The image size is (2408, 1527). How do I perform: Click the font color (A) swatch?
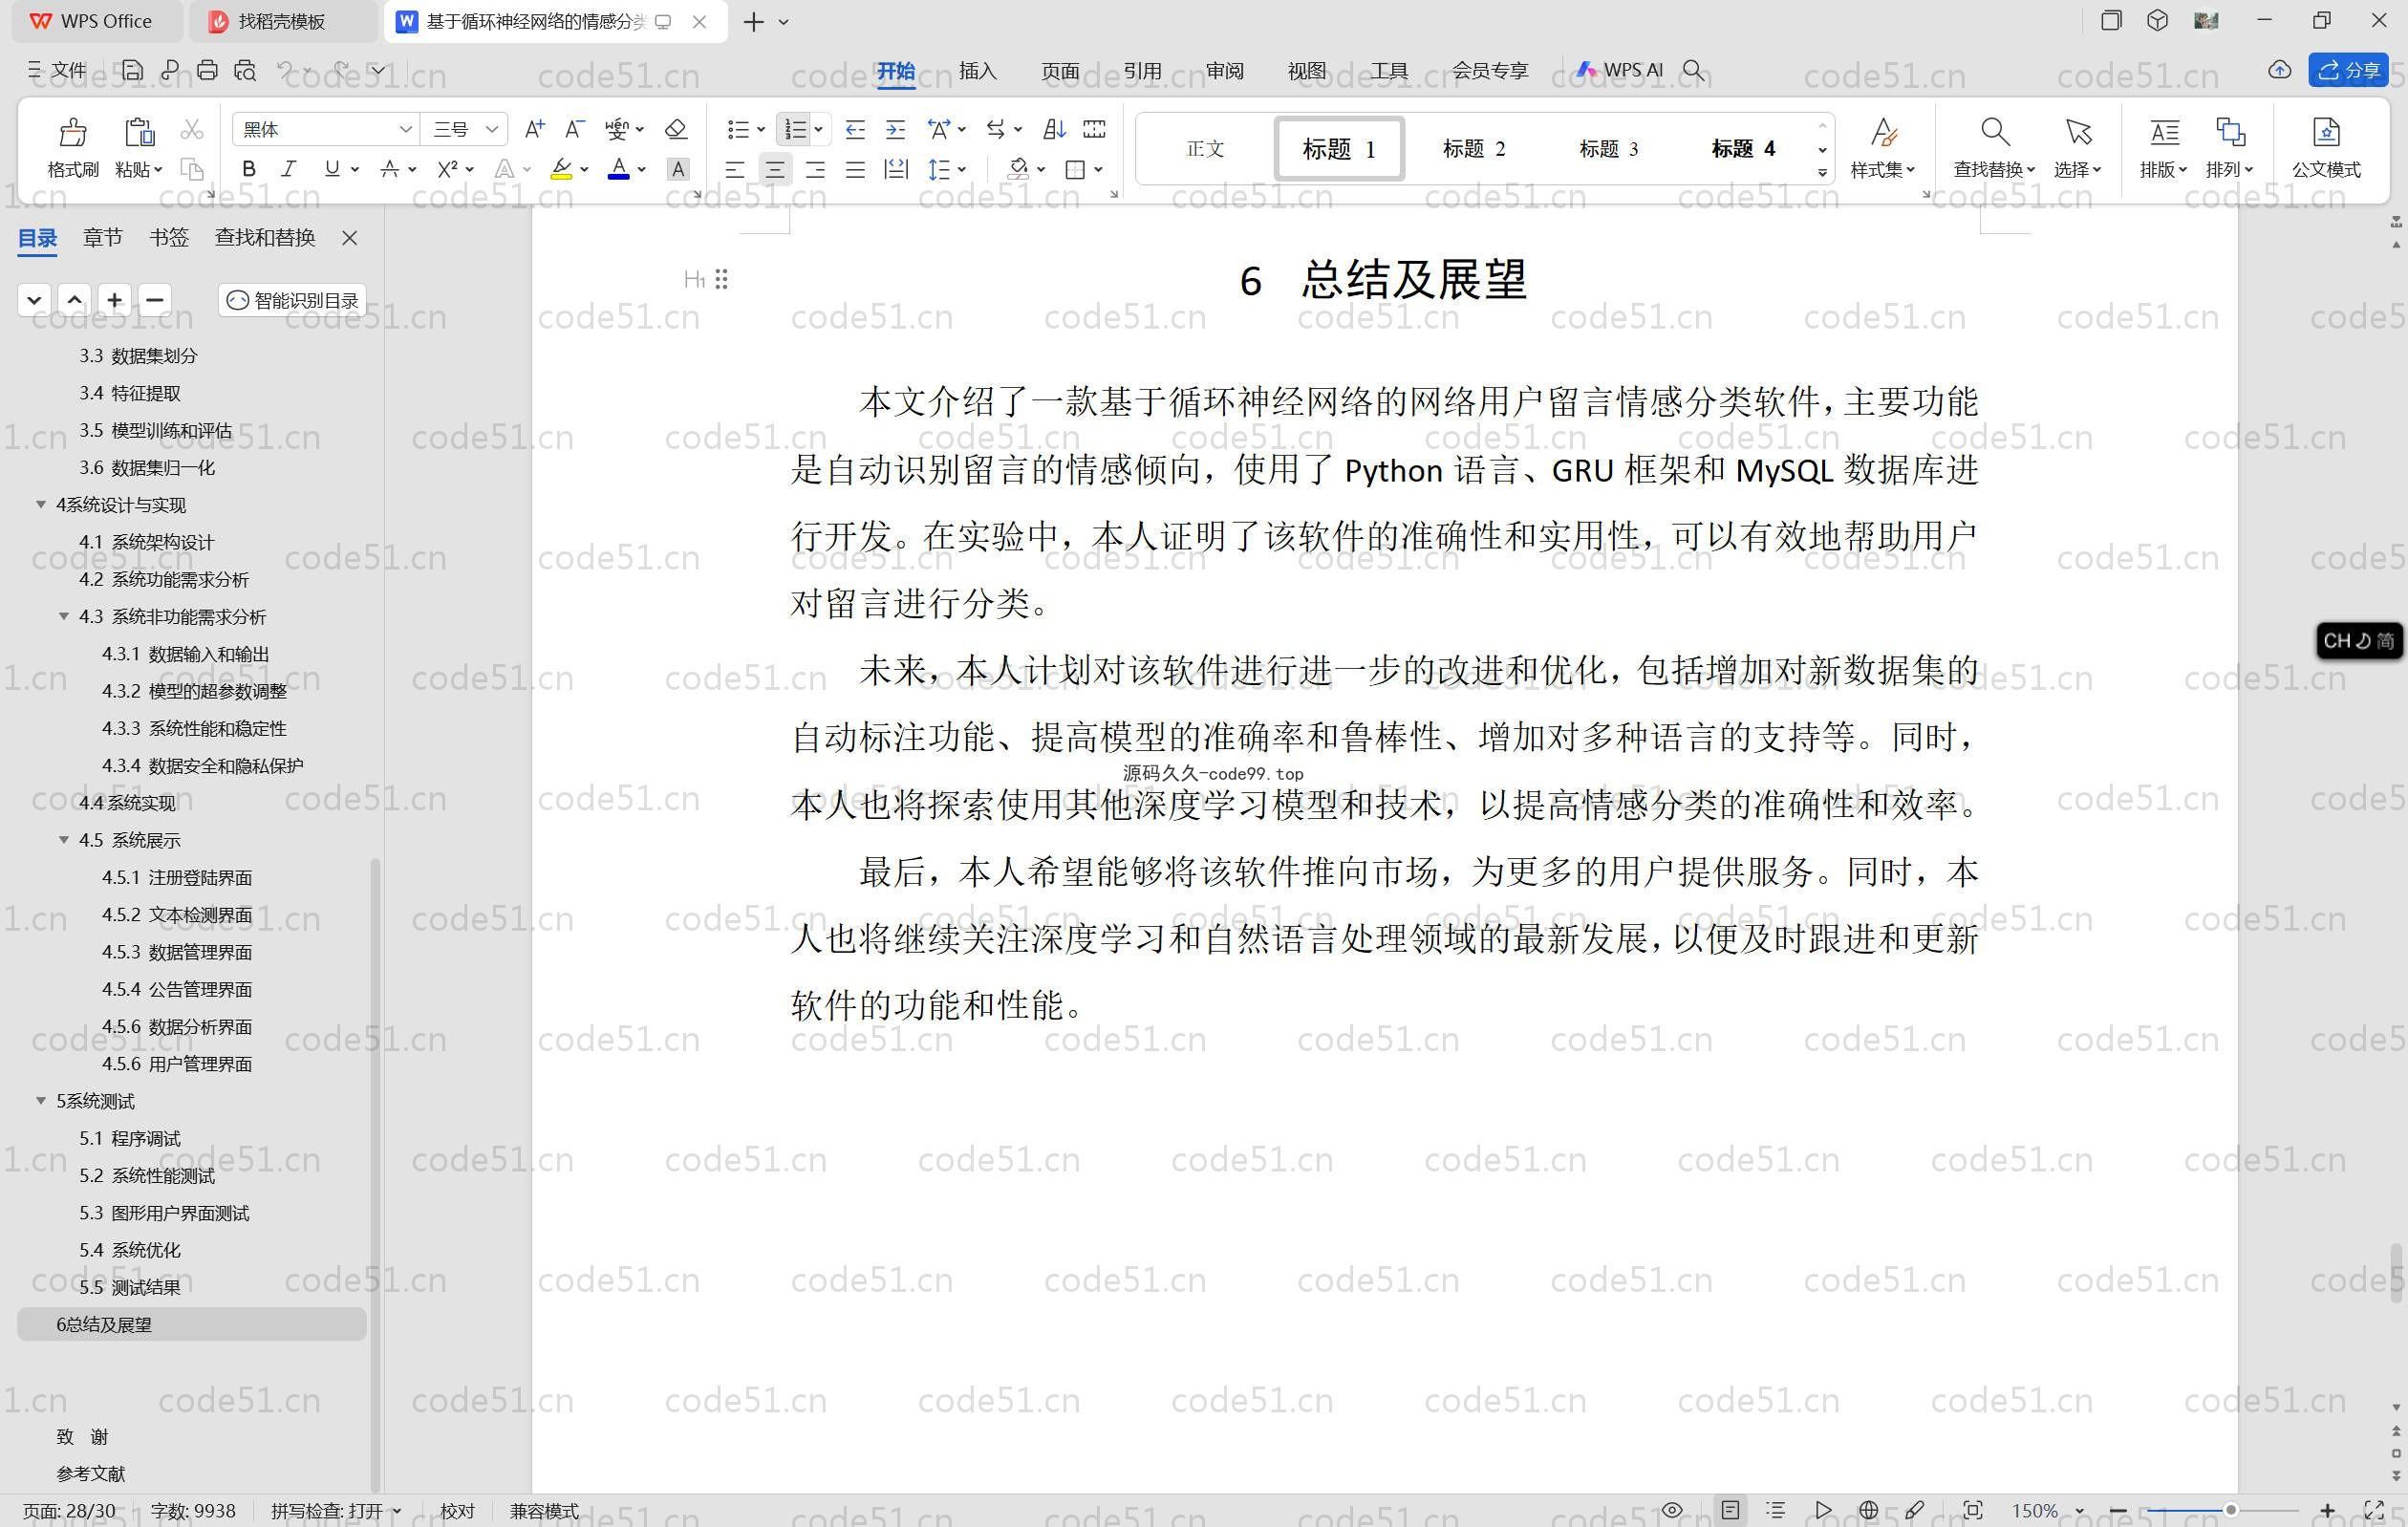click(619, 169)
